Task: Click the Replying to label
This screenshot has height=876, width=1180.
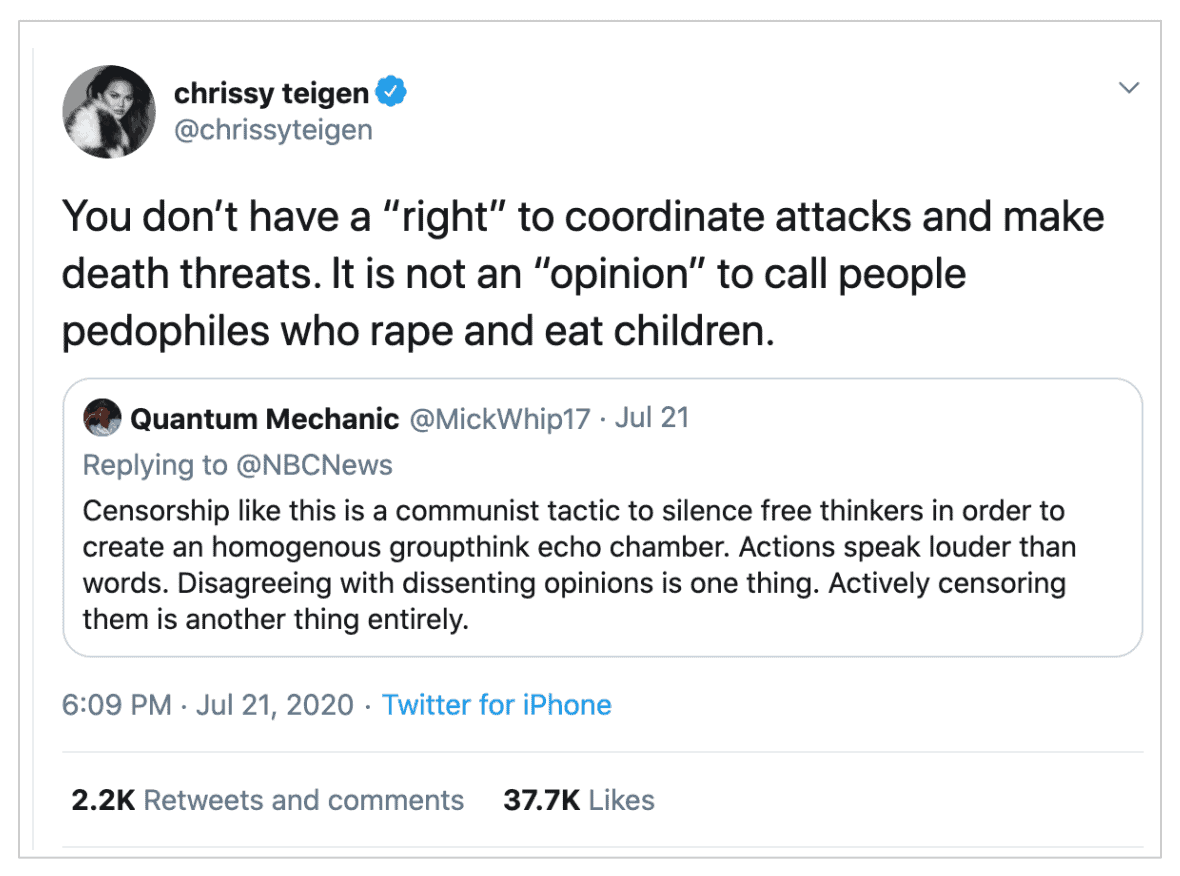Action: pyautogui.click(x=155, y=465)
